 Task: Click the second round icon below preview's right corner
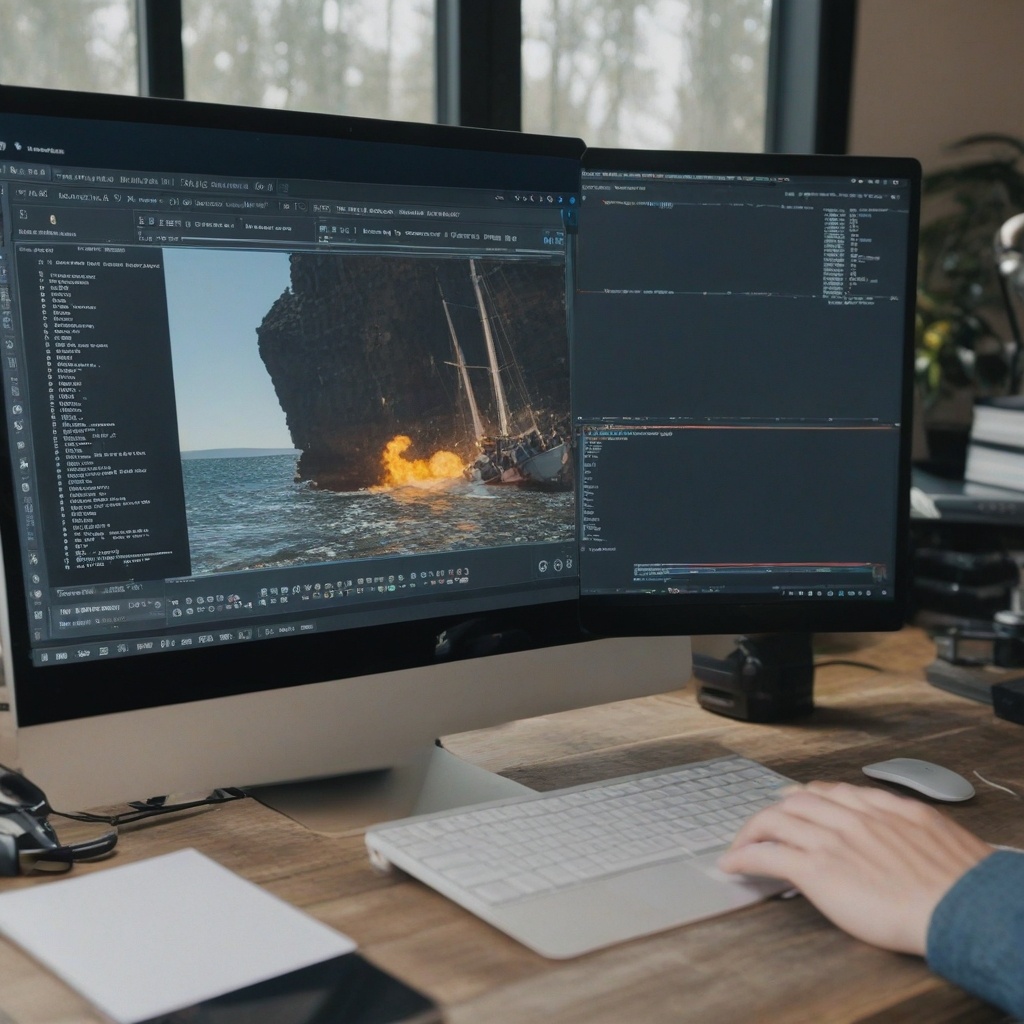(558, 565)
